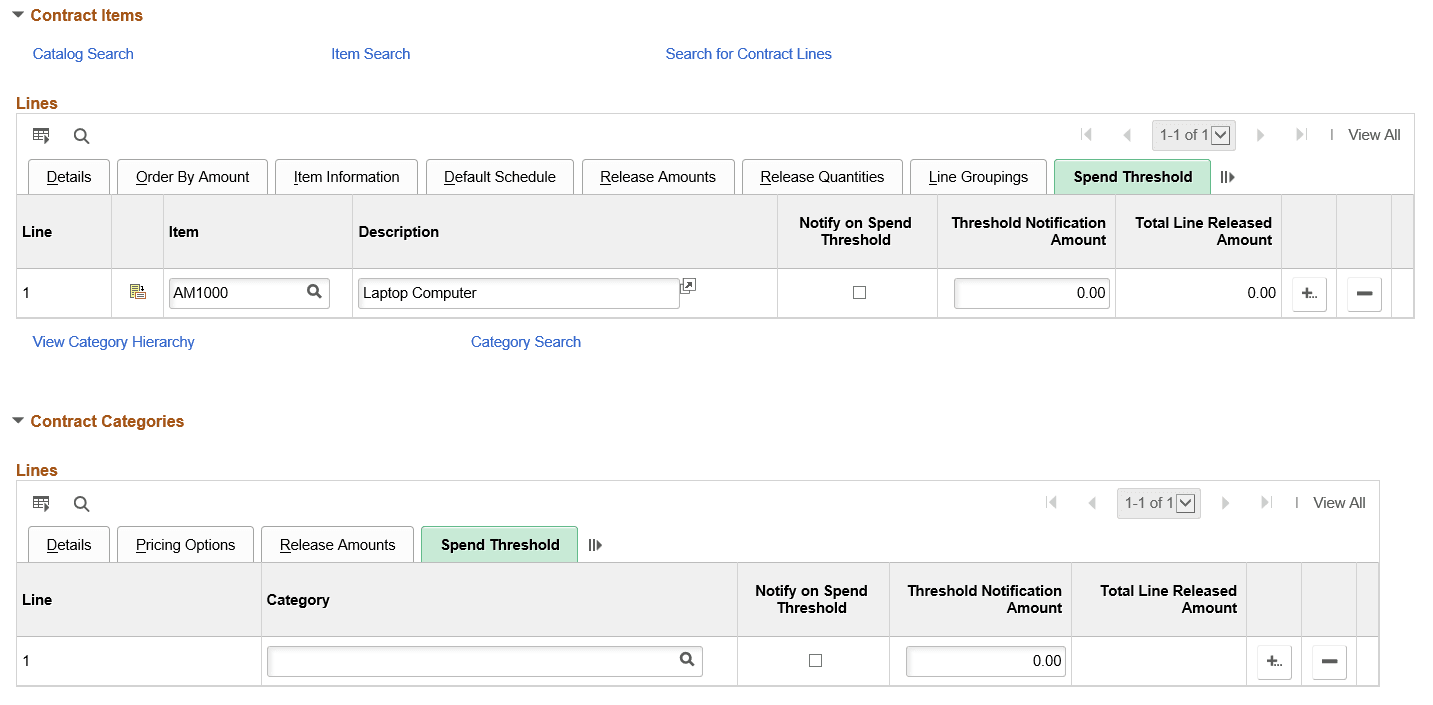This screenshot has width=1433, height=705.
Task: Click the Find icon in Contract Categories grid
Action: 80,503
